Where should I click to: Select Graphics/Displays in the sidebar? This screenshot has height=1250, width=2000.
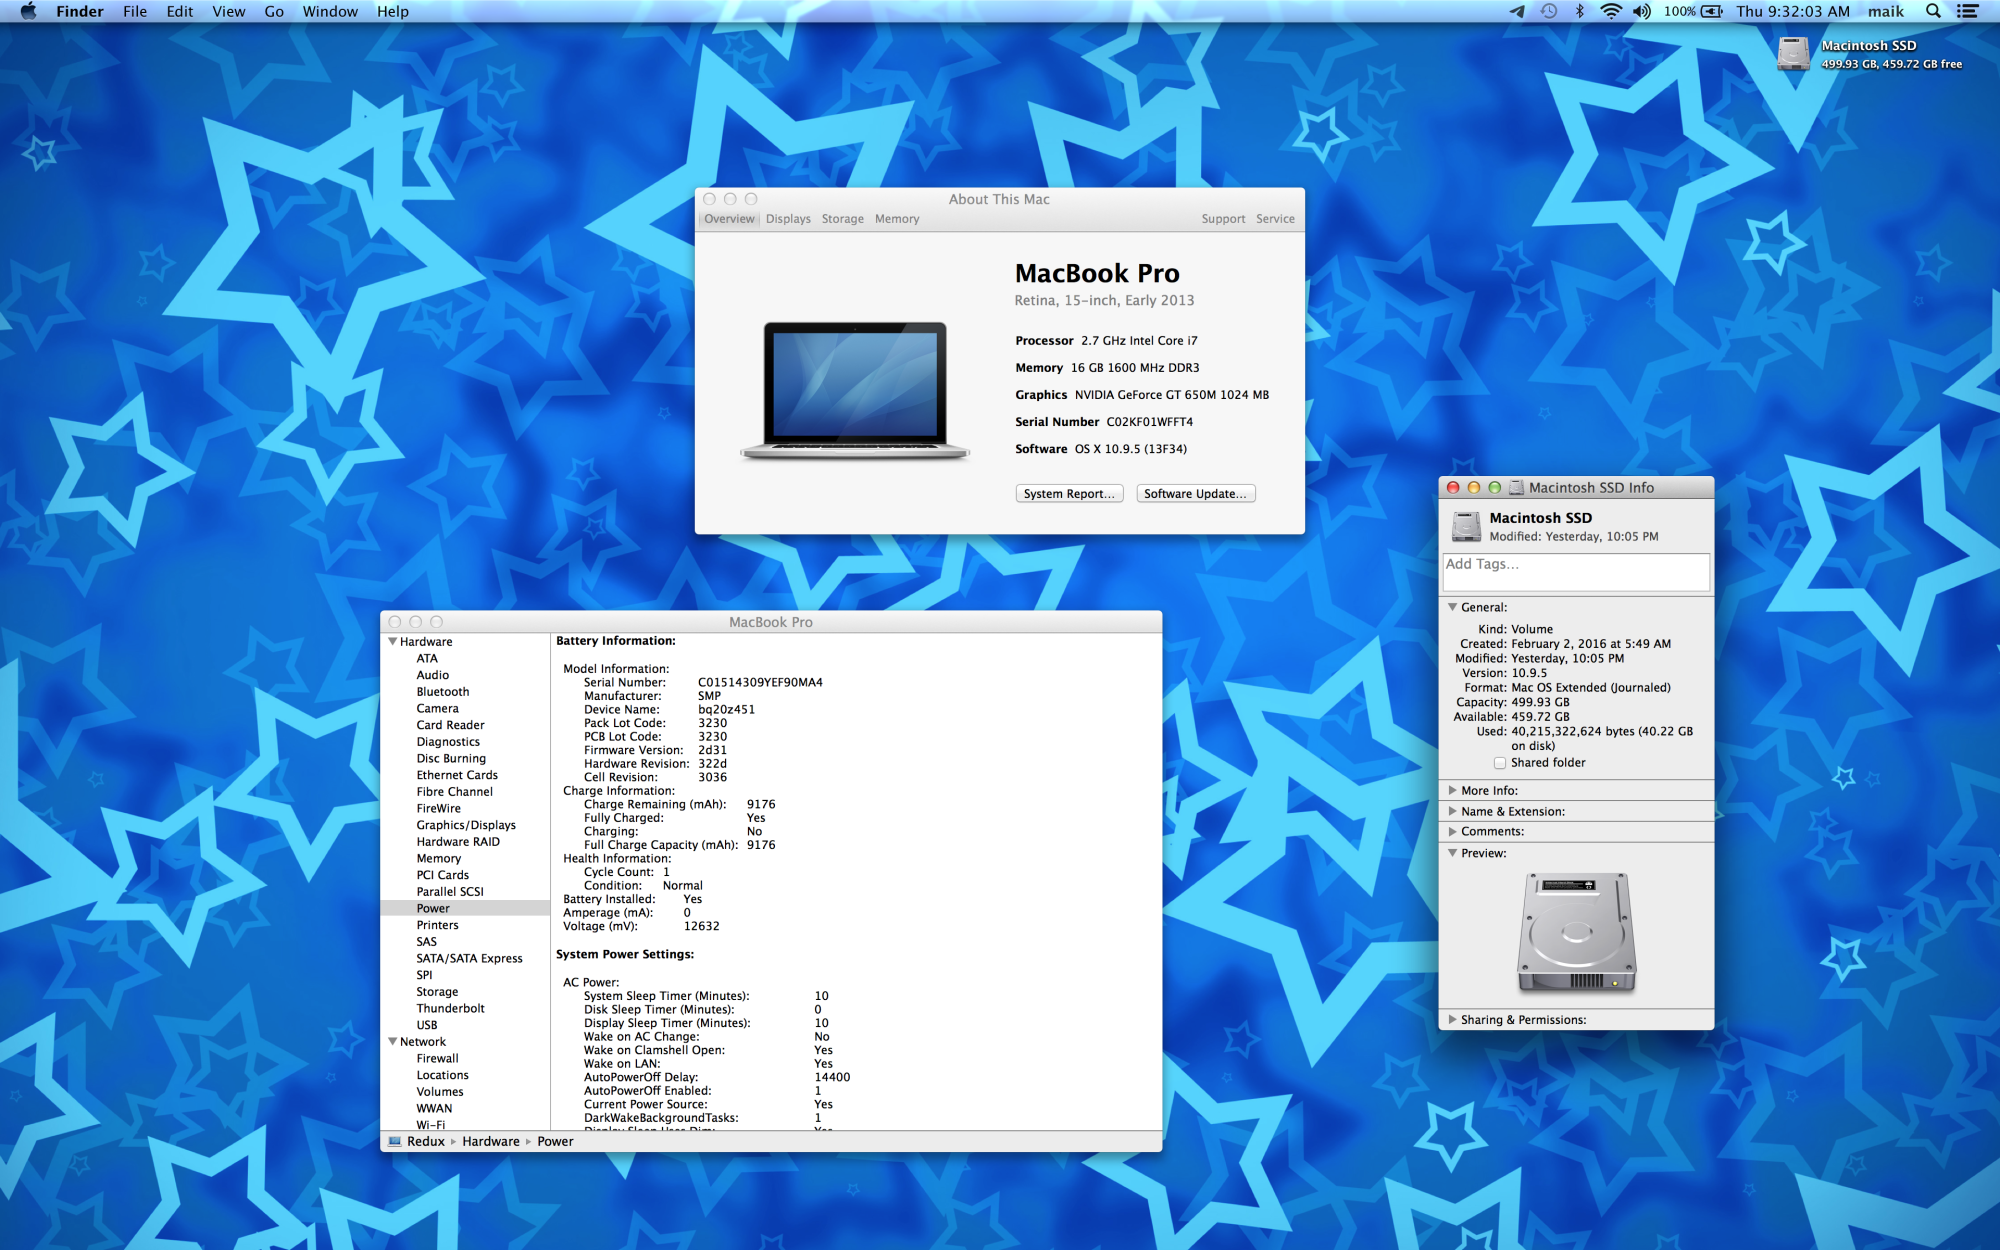click(x=466, y=825)
